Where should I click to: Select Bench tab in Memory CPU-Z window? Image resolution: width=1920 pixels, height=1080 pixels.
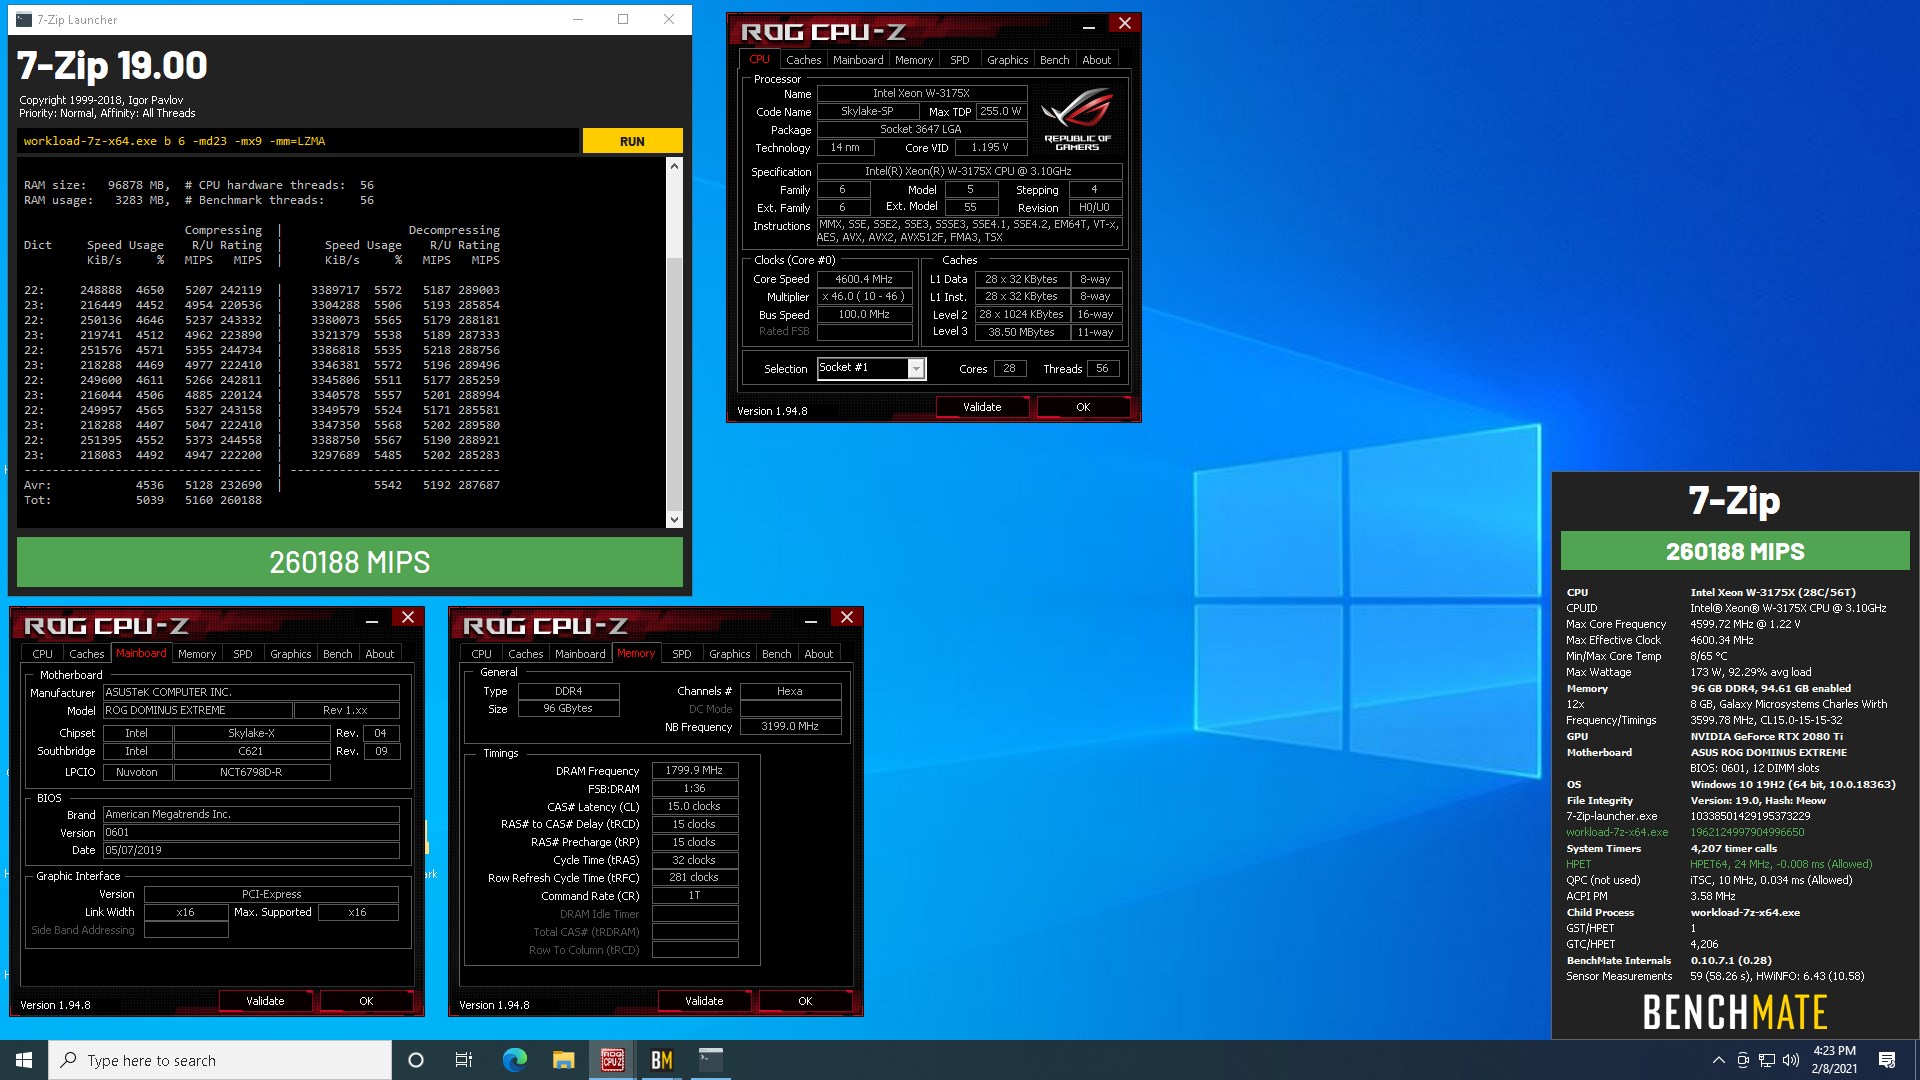pos(776,654)
